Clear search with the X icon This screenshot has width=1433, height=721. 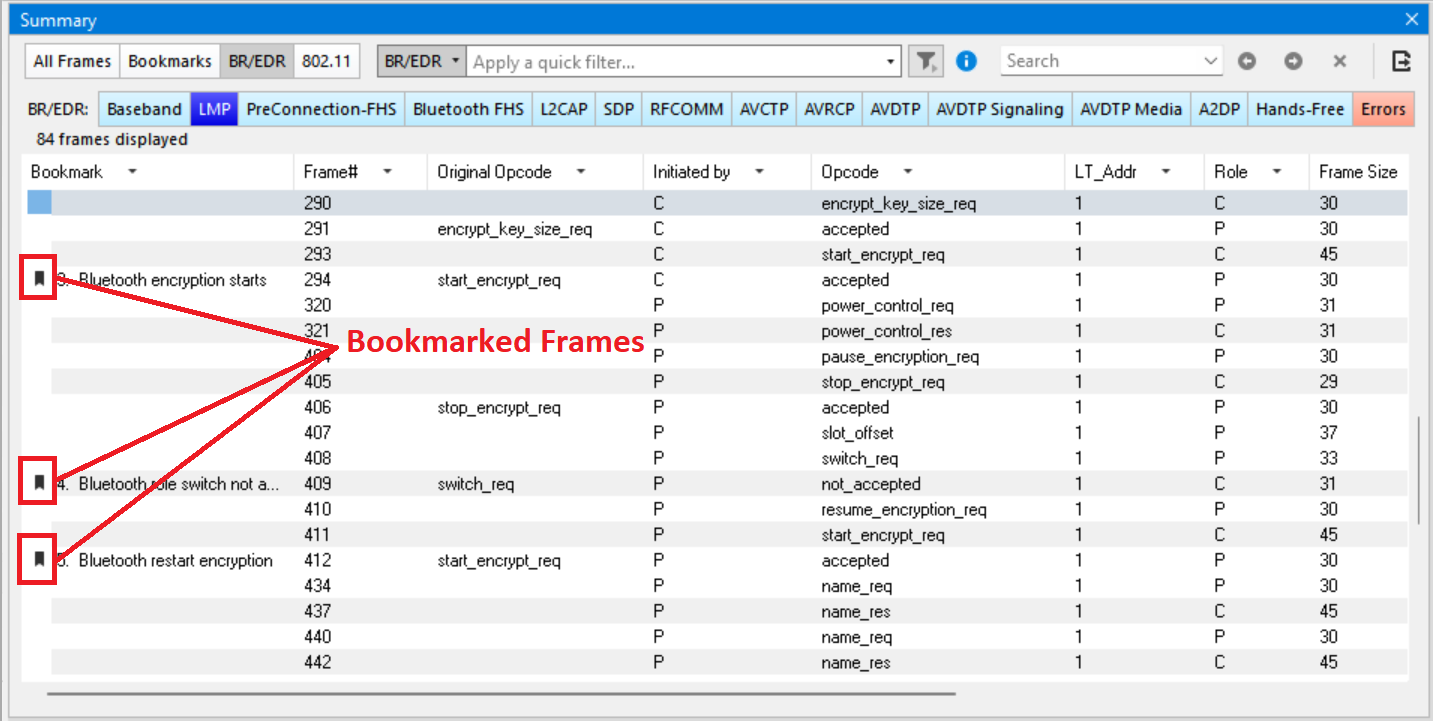pos(1340,61)
